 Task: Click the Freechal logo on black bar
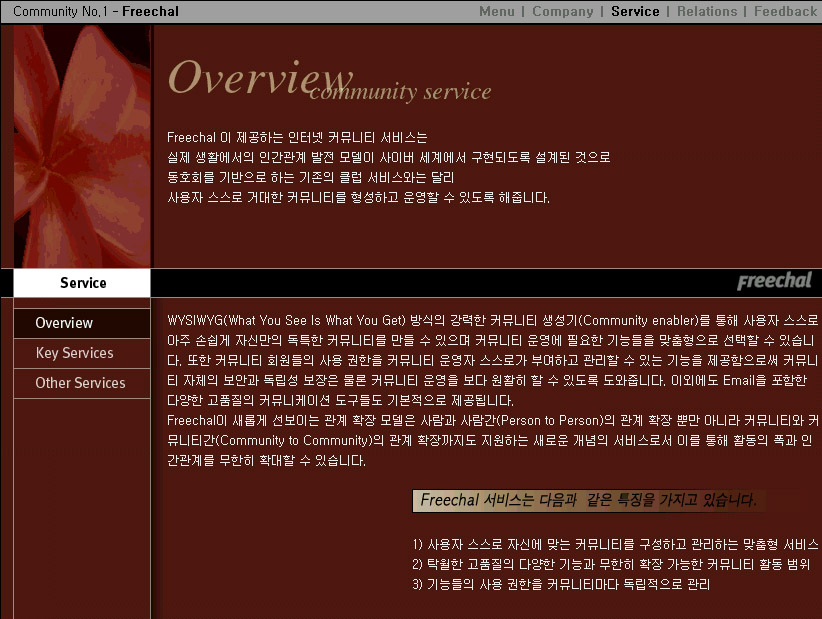pyautogui.click(x=774, y=281)
